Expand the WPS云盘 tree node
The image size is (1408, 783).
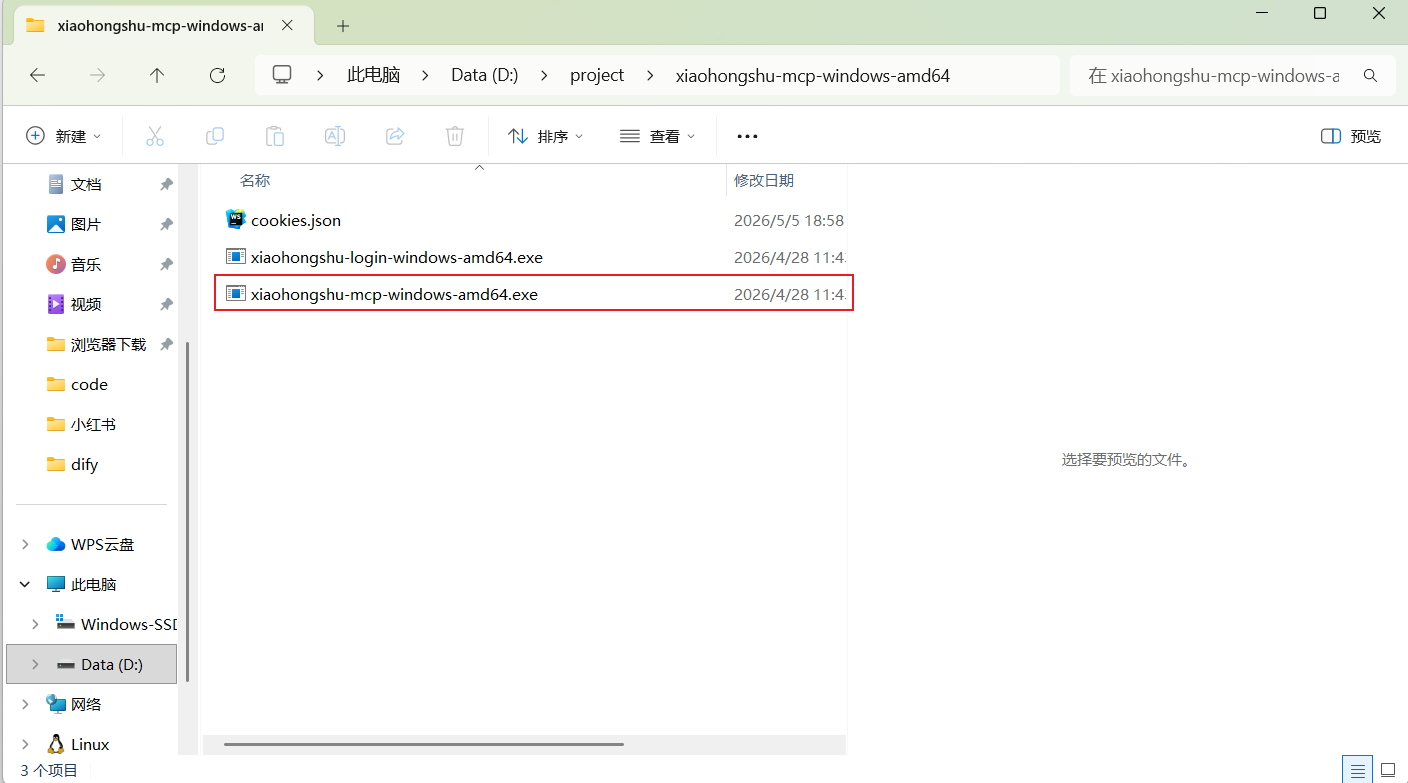click(x=25, y=545)
